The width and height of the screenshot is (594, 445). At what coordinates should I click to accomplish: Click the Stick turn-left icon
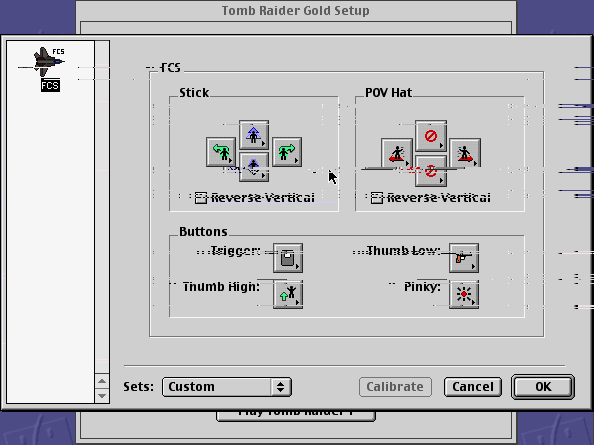coord(221,152)
